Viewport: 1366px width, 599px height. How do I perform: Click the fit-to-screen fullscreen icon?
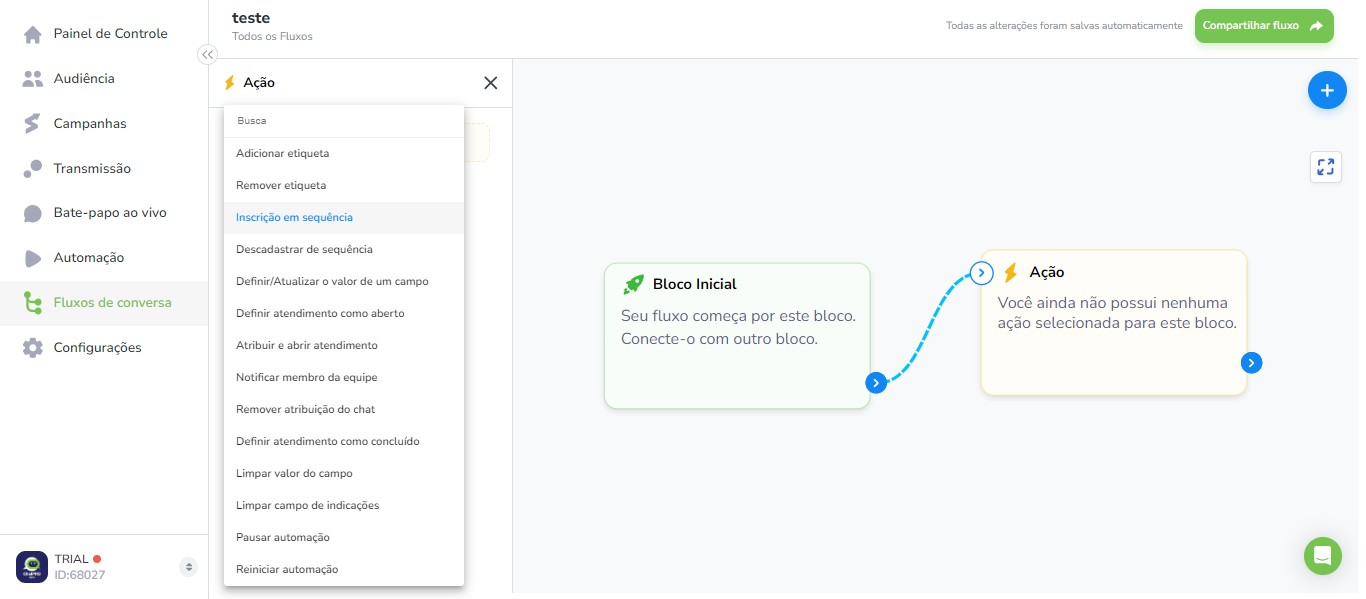[x=1326, y=167]
